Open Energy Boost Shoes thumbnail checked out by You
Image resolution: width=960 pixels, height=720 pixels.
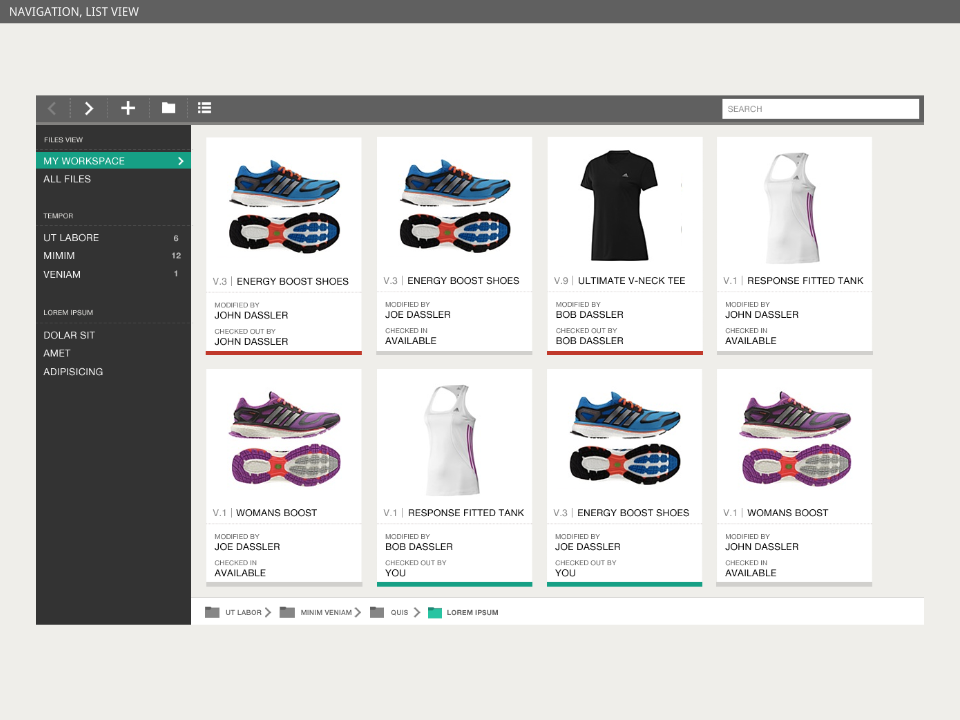[625, 438]
